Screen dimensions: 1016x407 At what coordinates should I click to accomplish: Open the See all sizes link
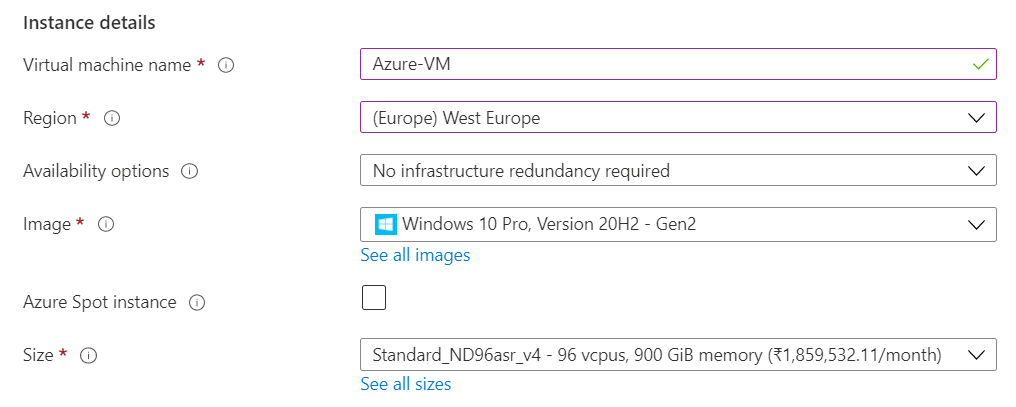(406, 384)
